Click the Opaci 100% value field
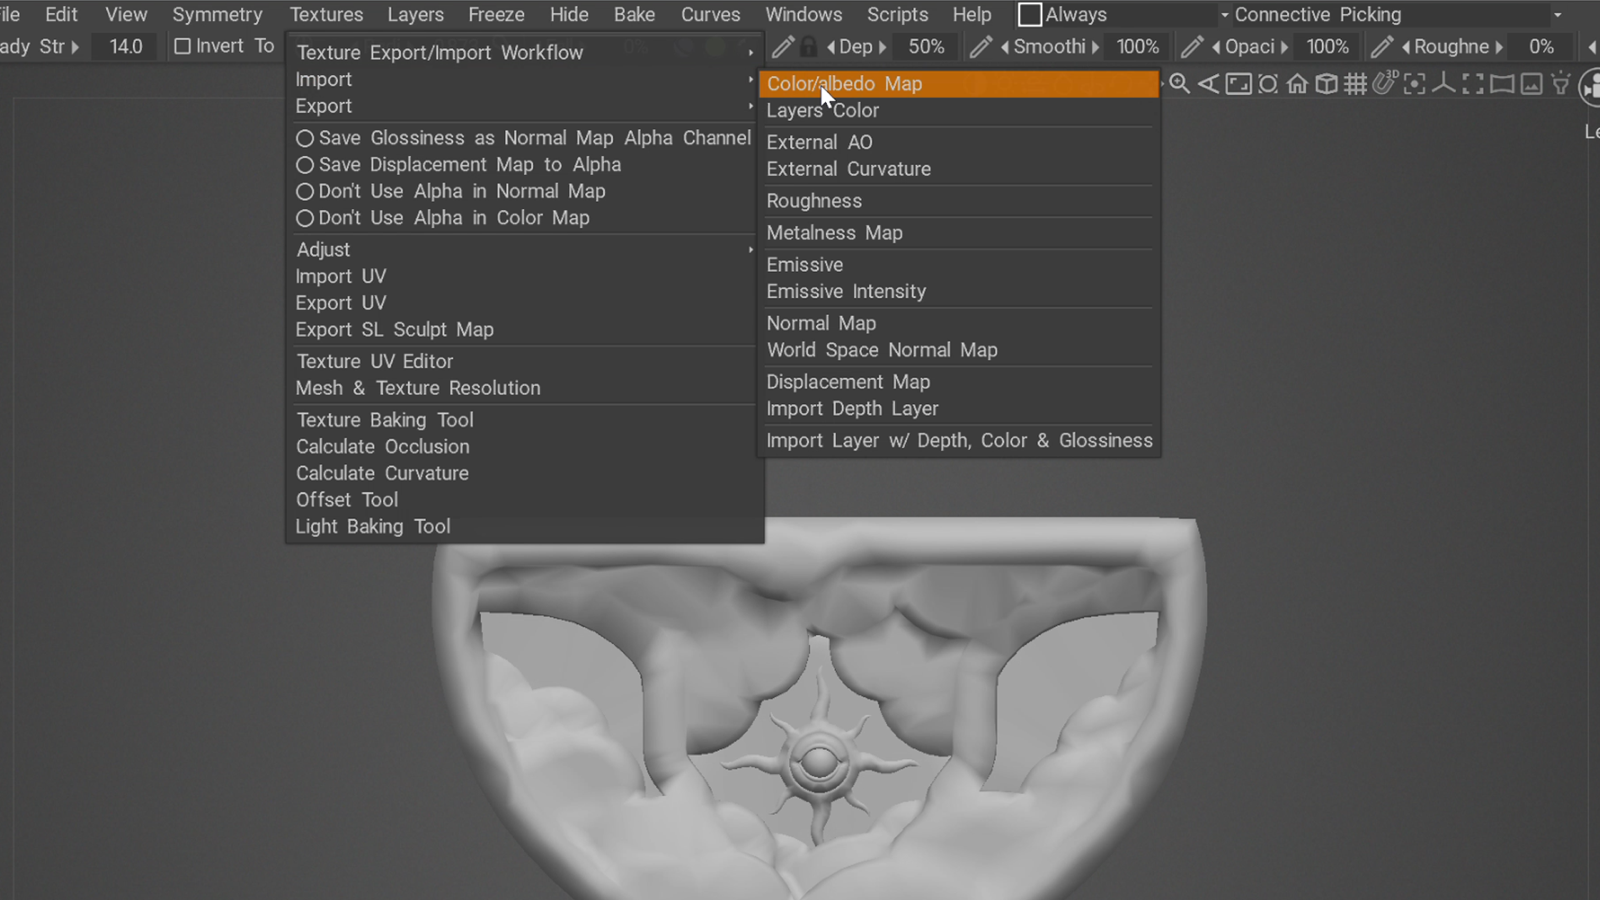The height and width of the screenshot is (900, 1600). point(1327,47)
